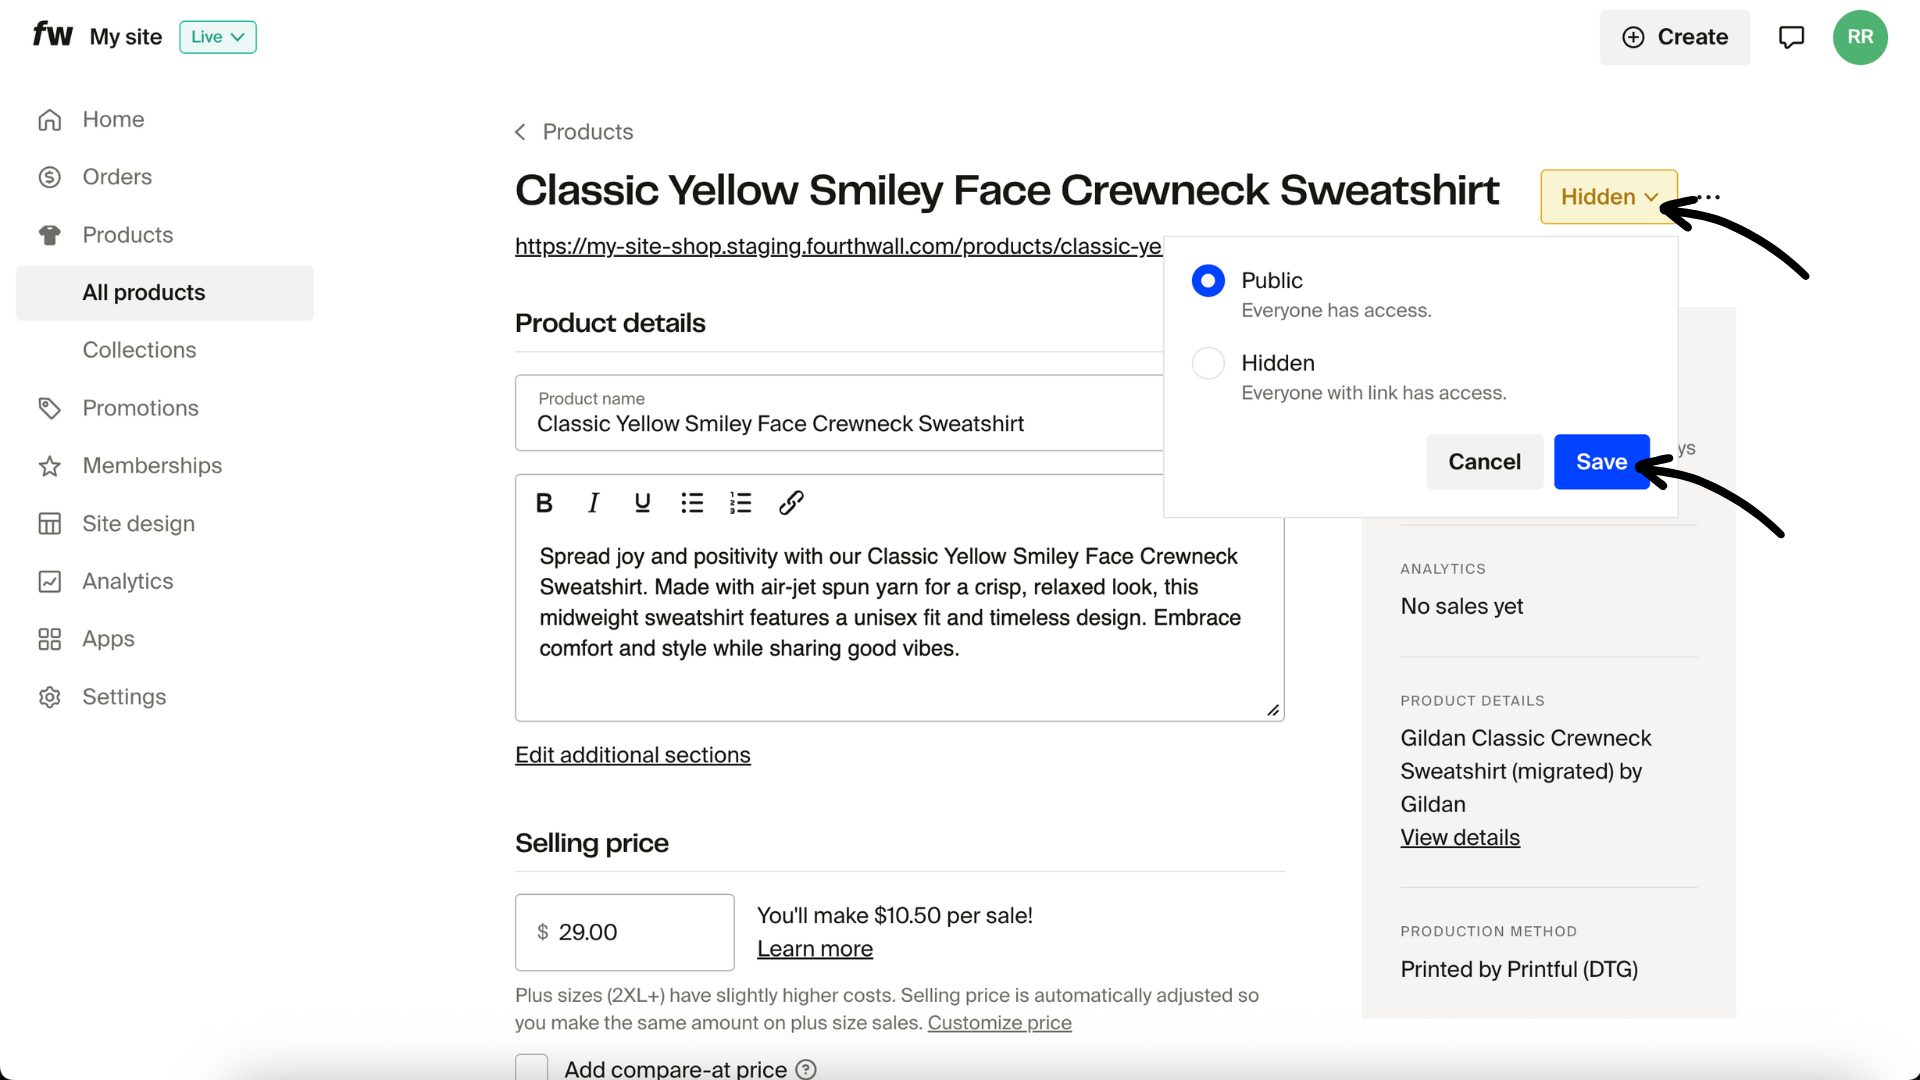1920x1080 pixels.
Task: Open the messages chat bubble icon
Action: 1791,37
